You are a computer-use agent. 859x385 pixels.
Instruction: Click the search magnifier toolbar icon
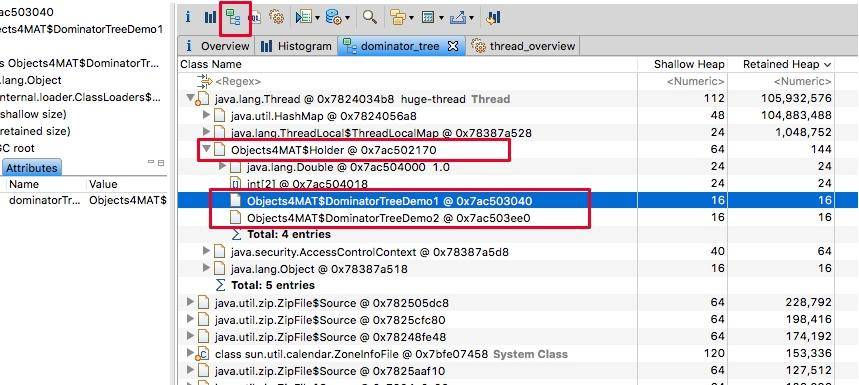(370, 17)
